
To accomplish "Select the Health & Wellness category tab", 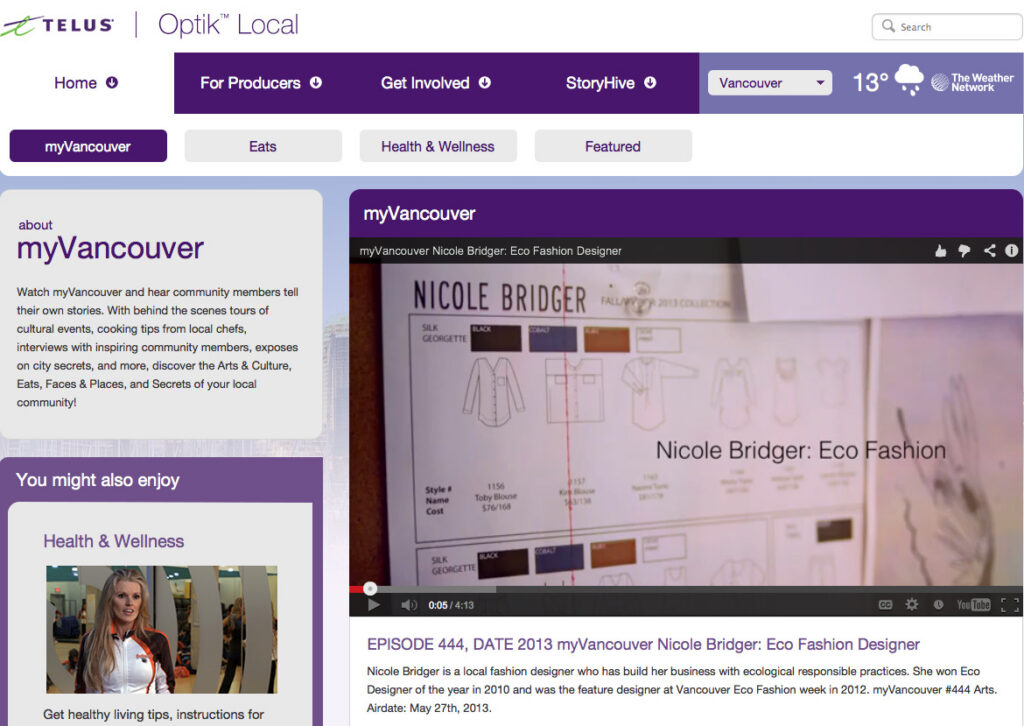I will [438, 146].
